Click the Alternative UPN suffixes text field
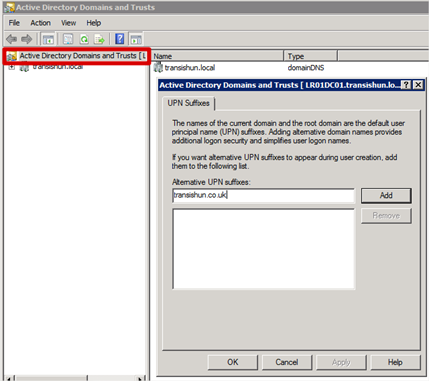Viewport: 429px width, 381px height. (x=263, y=195)
